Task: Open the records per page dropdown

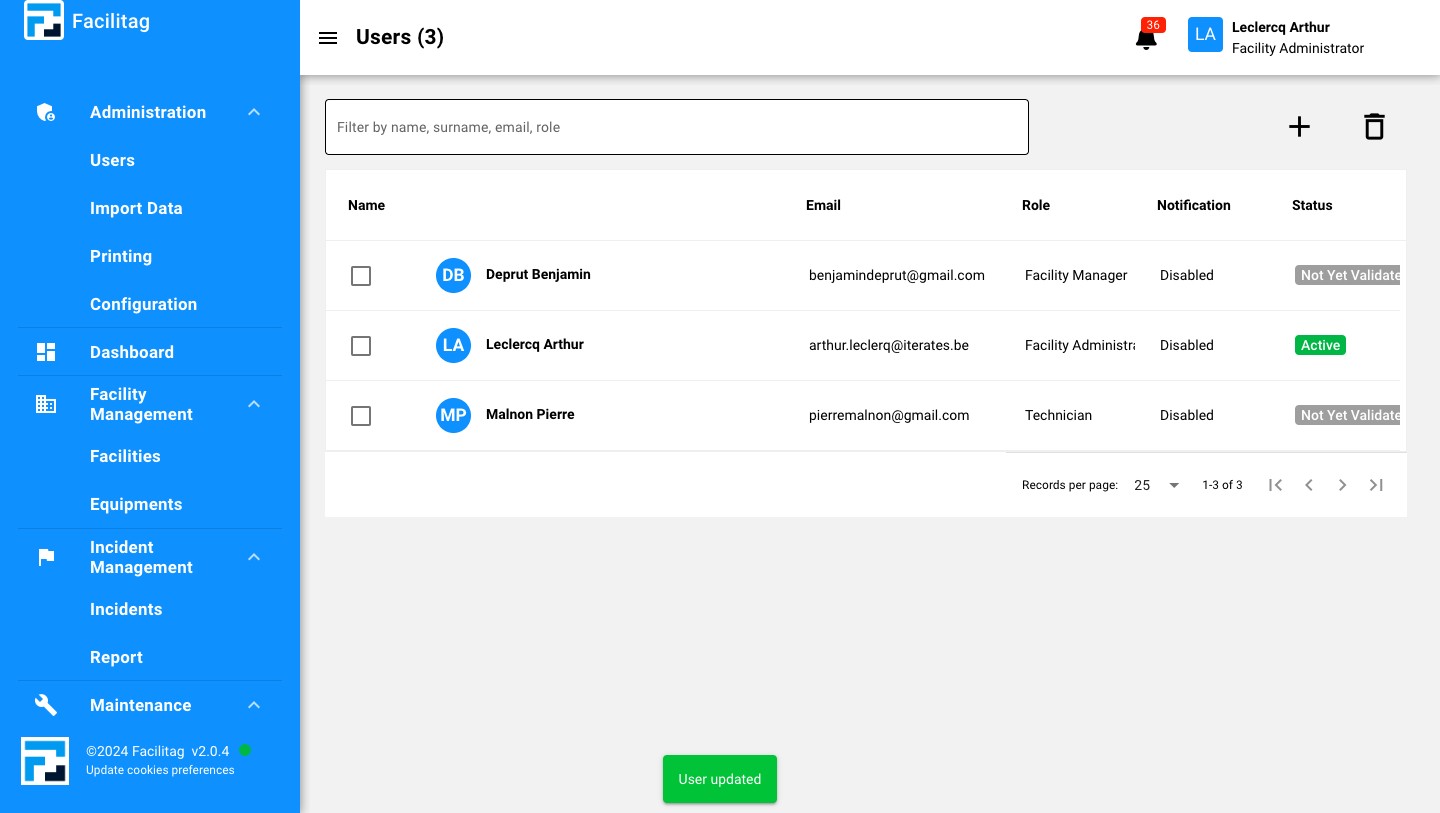Action: [x=1157, y=485]
